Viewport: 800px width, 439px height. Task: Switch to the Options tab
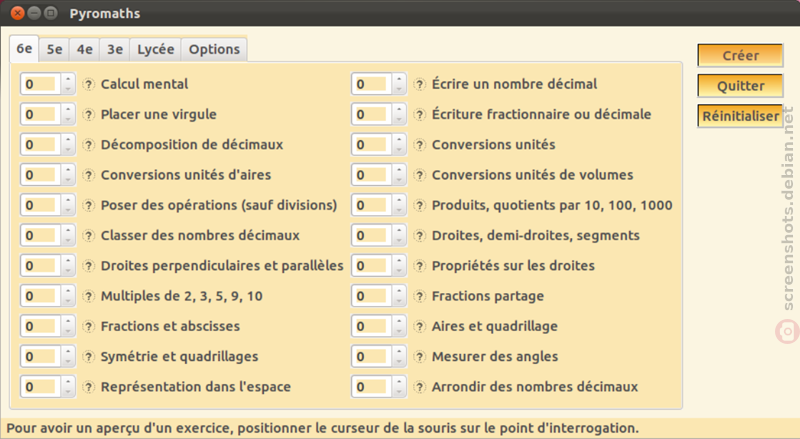point(214,50)
